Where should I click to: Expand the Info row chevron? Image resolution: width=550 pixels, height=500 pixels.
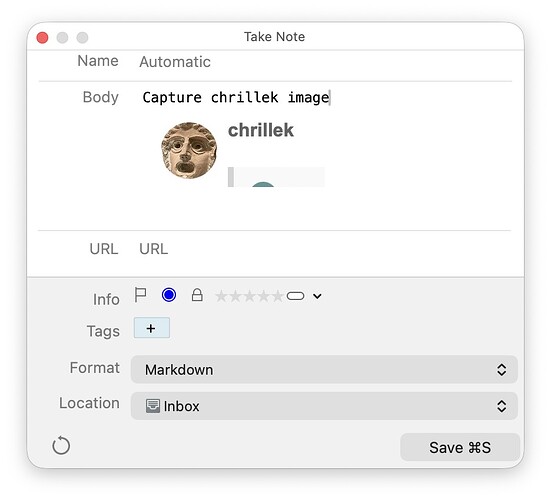(317, 296)
